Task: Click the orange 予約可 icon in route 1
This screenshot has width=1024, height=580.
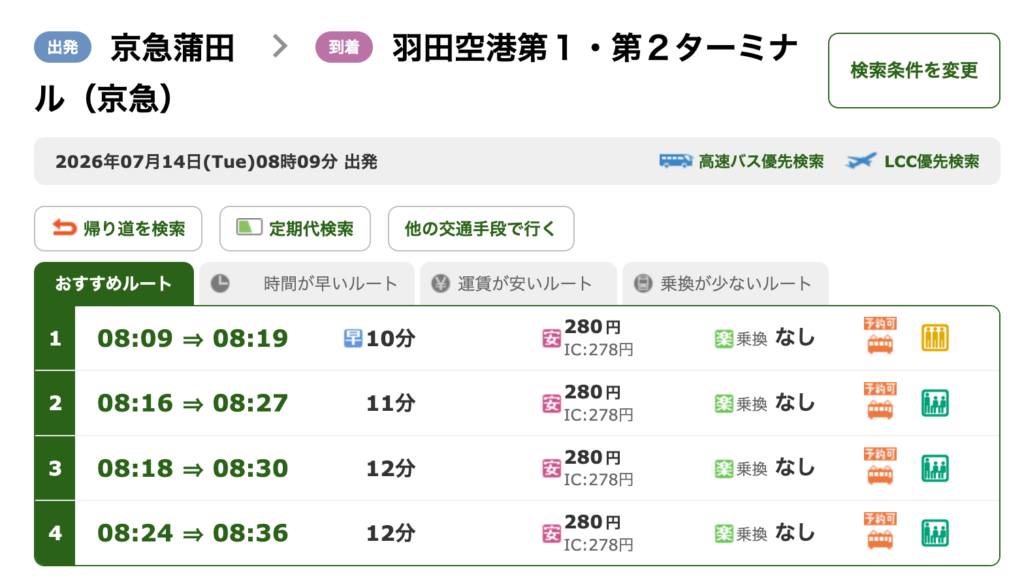Action: click(880, 336)
